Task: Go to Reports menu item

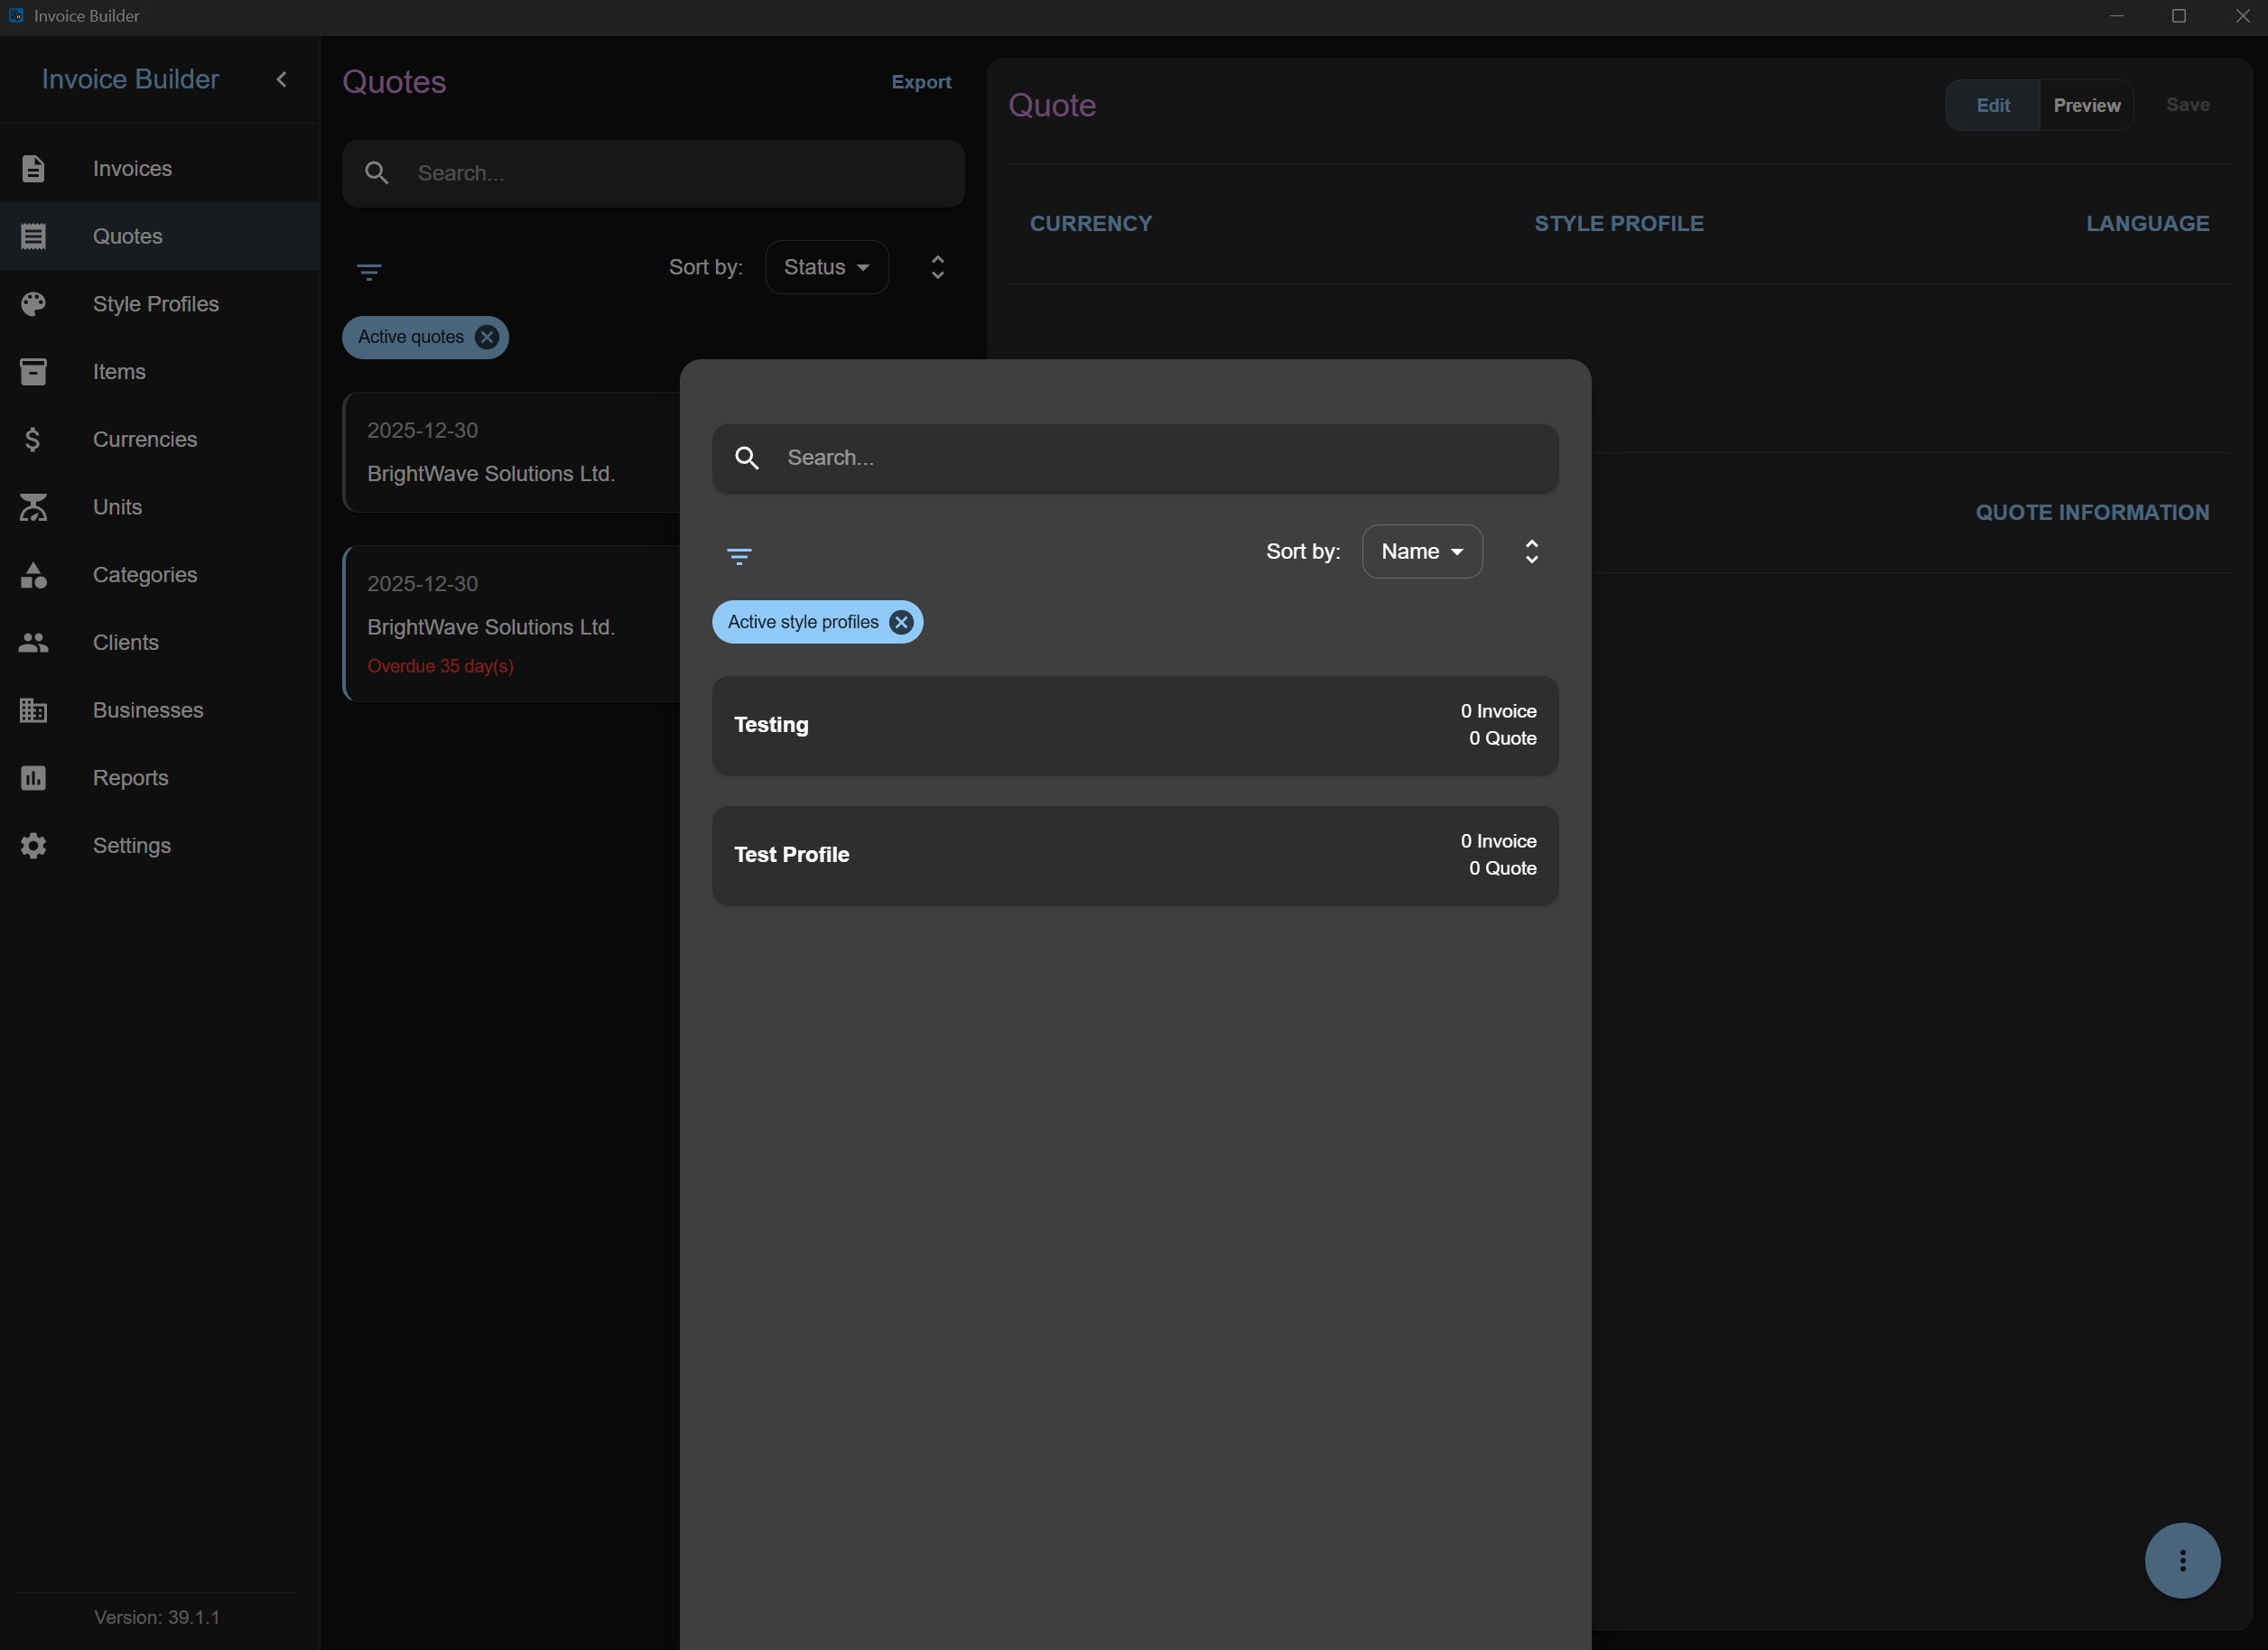Action: pyautogui.click(x=160, y=778)
